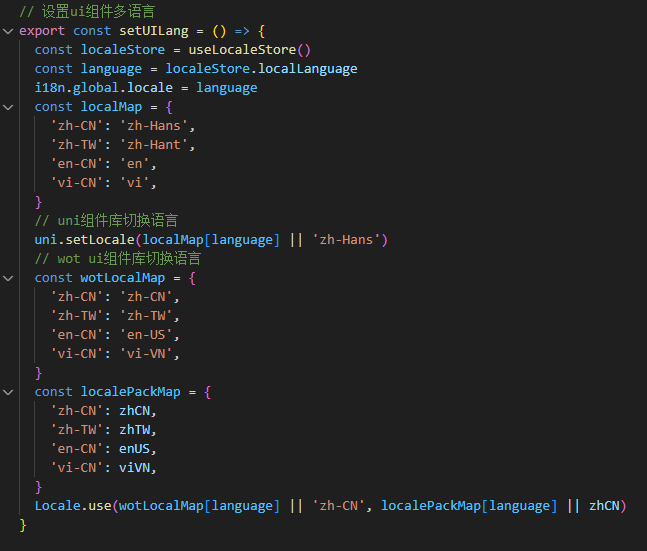
Task: Click the 'zh-TW' value in wotLocalMap
Action: tap(146, 316)
